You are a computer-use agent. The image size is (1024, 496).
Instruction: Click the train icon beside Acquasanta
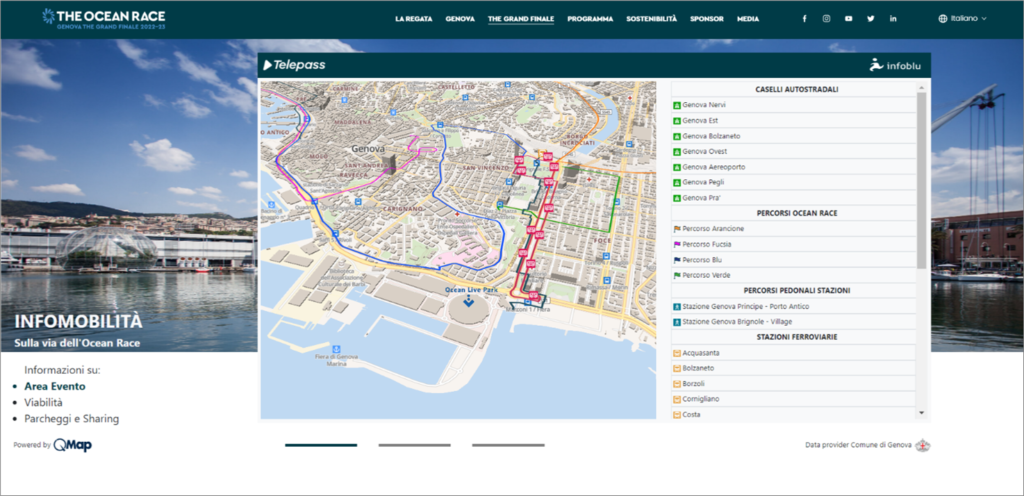[677, 353]
